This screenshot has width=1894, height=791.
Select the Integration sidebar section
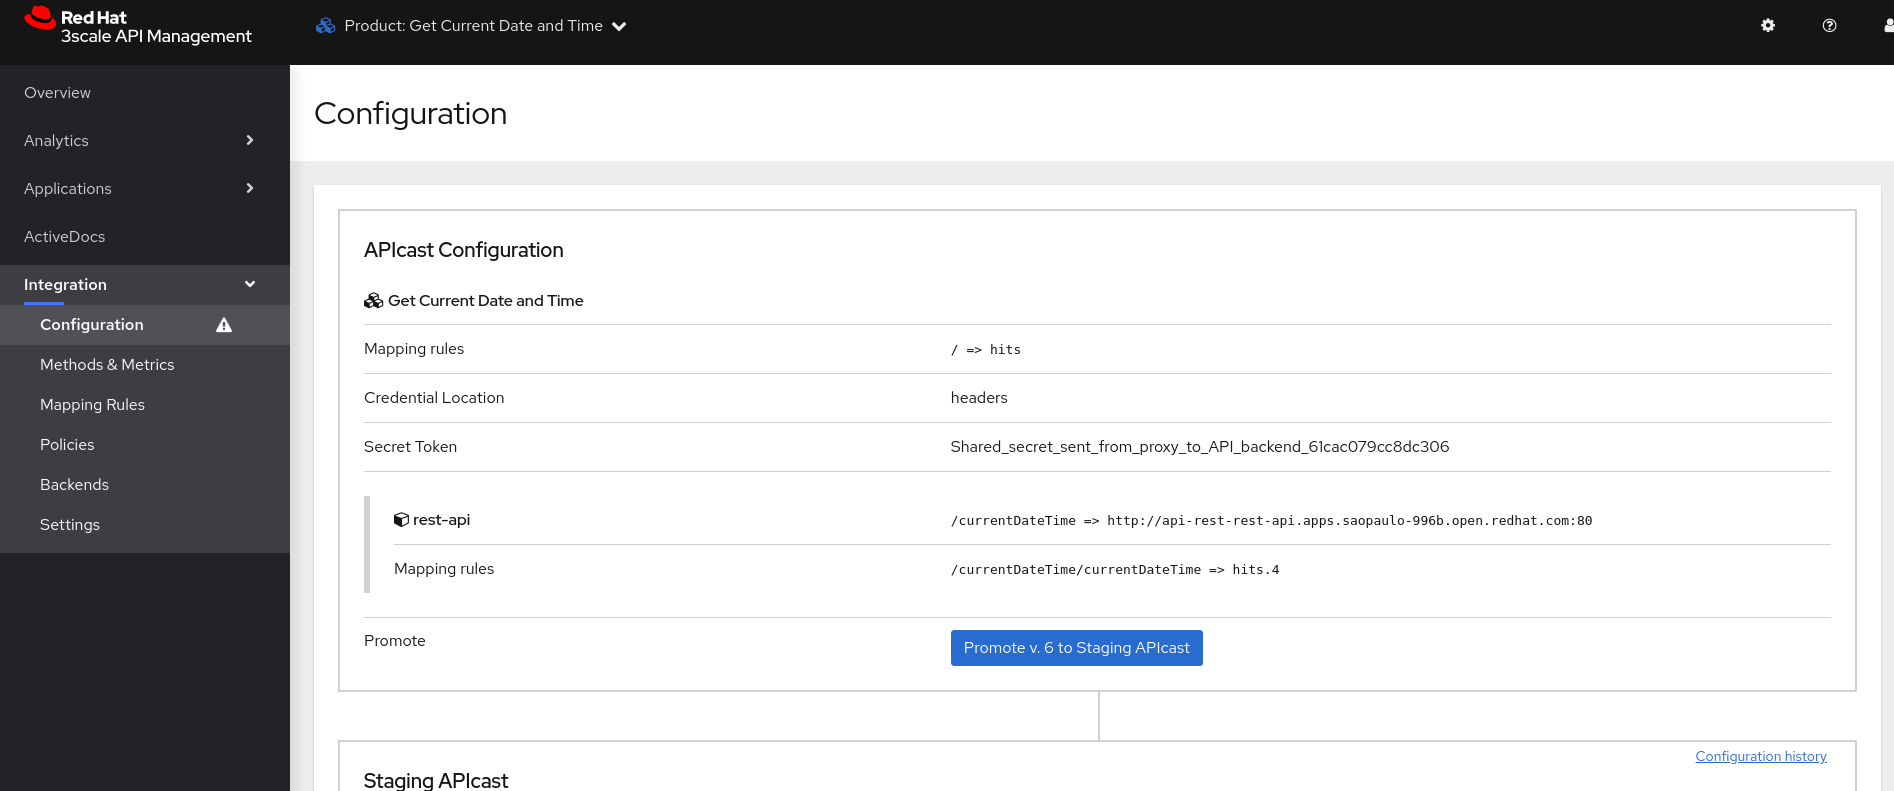145,285
